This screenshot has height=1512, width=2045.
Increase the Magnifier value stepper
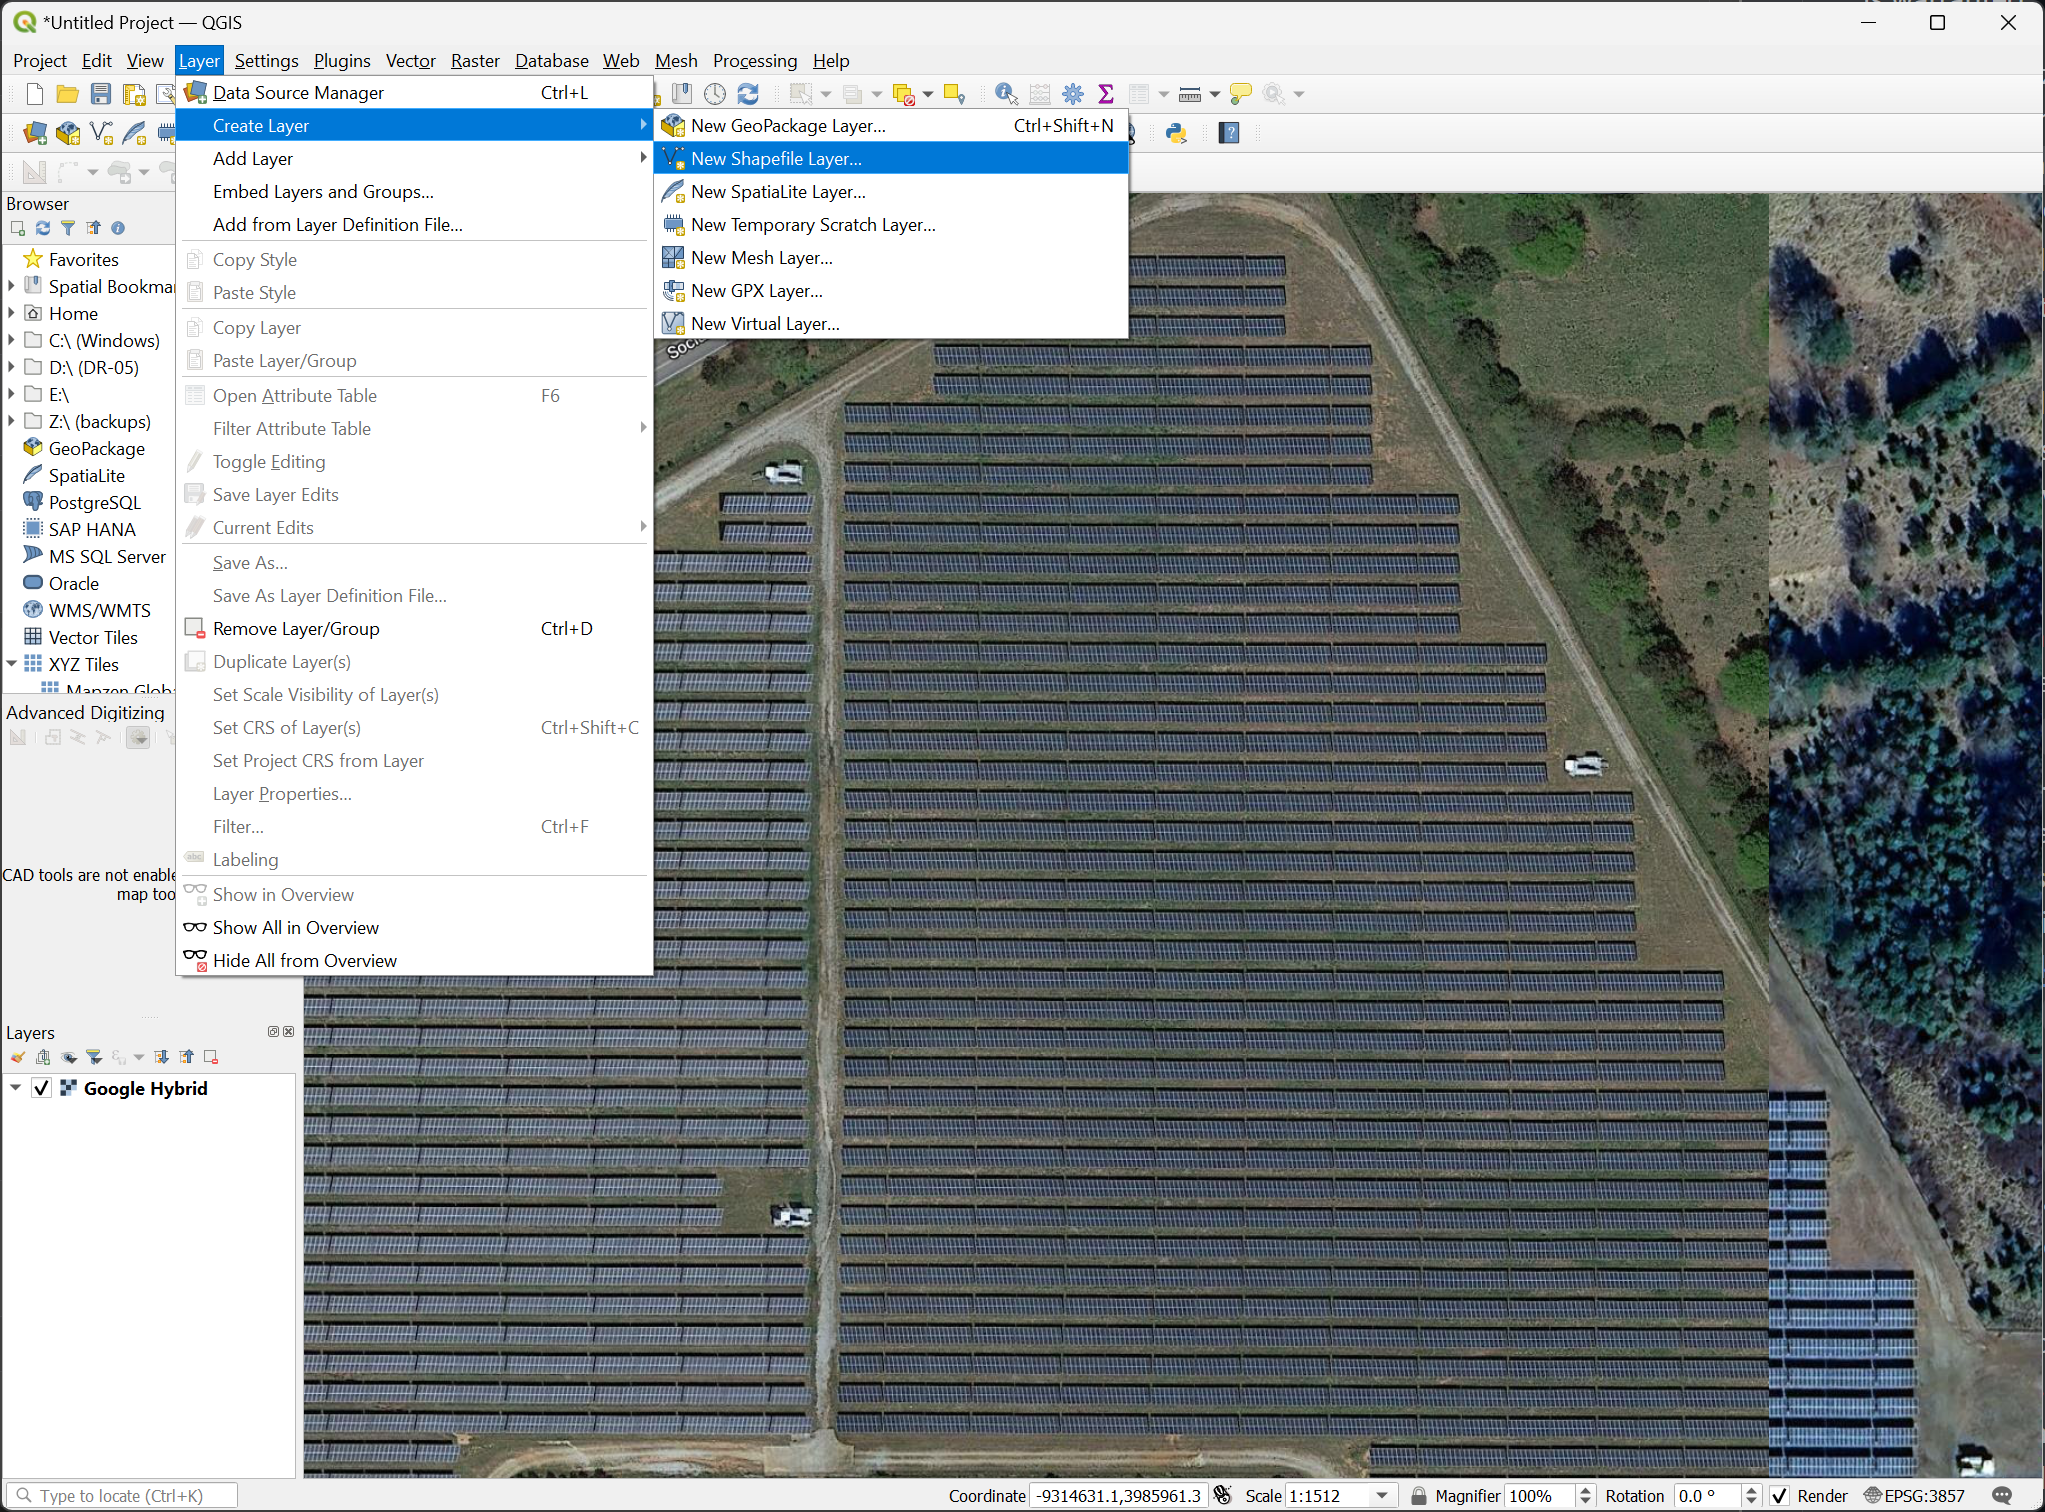tap(1585, 1491)
